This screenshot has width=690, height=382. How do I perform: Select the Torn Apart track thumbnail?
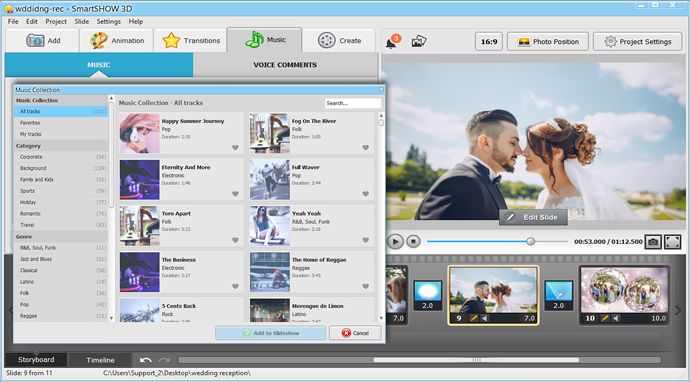139,226
